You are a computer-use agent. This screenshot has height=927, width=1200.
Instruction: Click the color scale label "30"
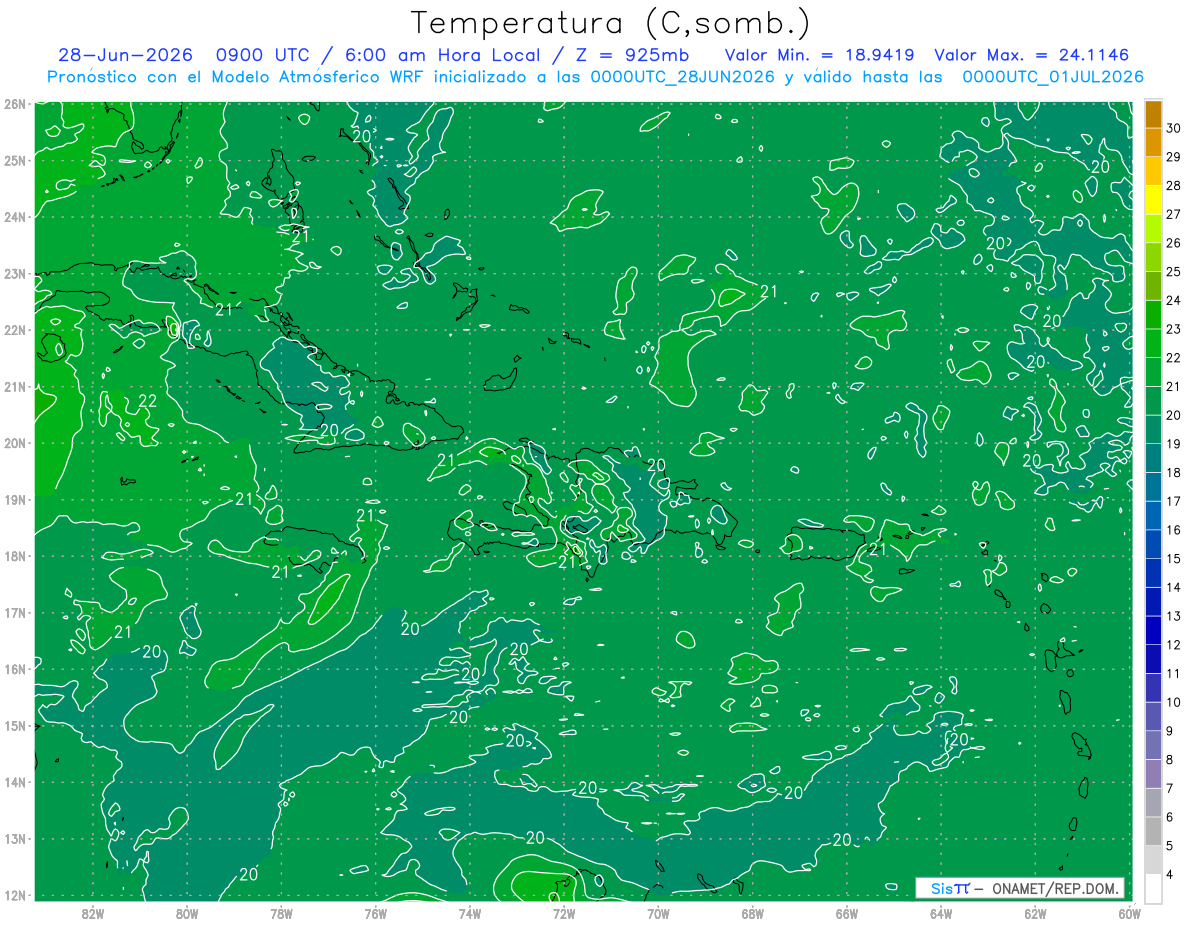(1174, 129)
